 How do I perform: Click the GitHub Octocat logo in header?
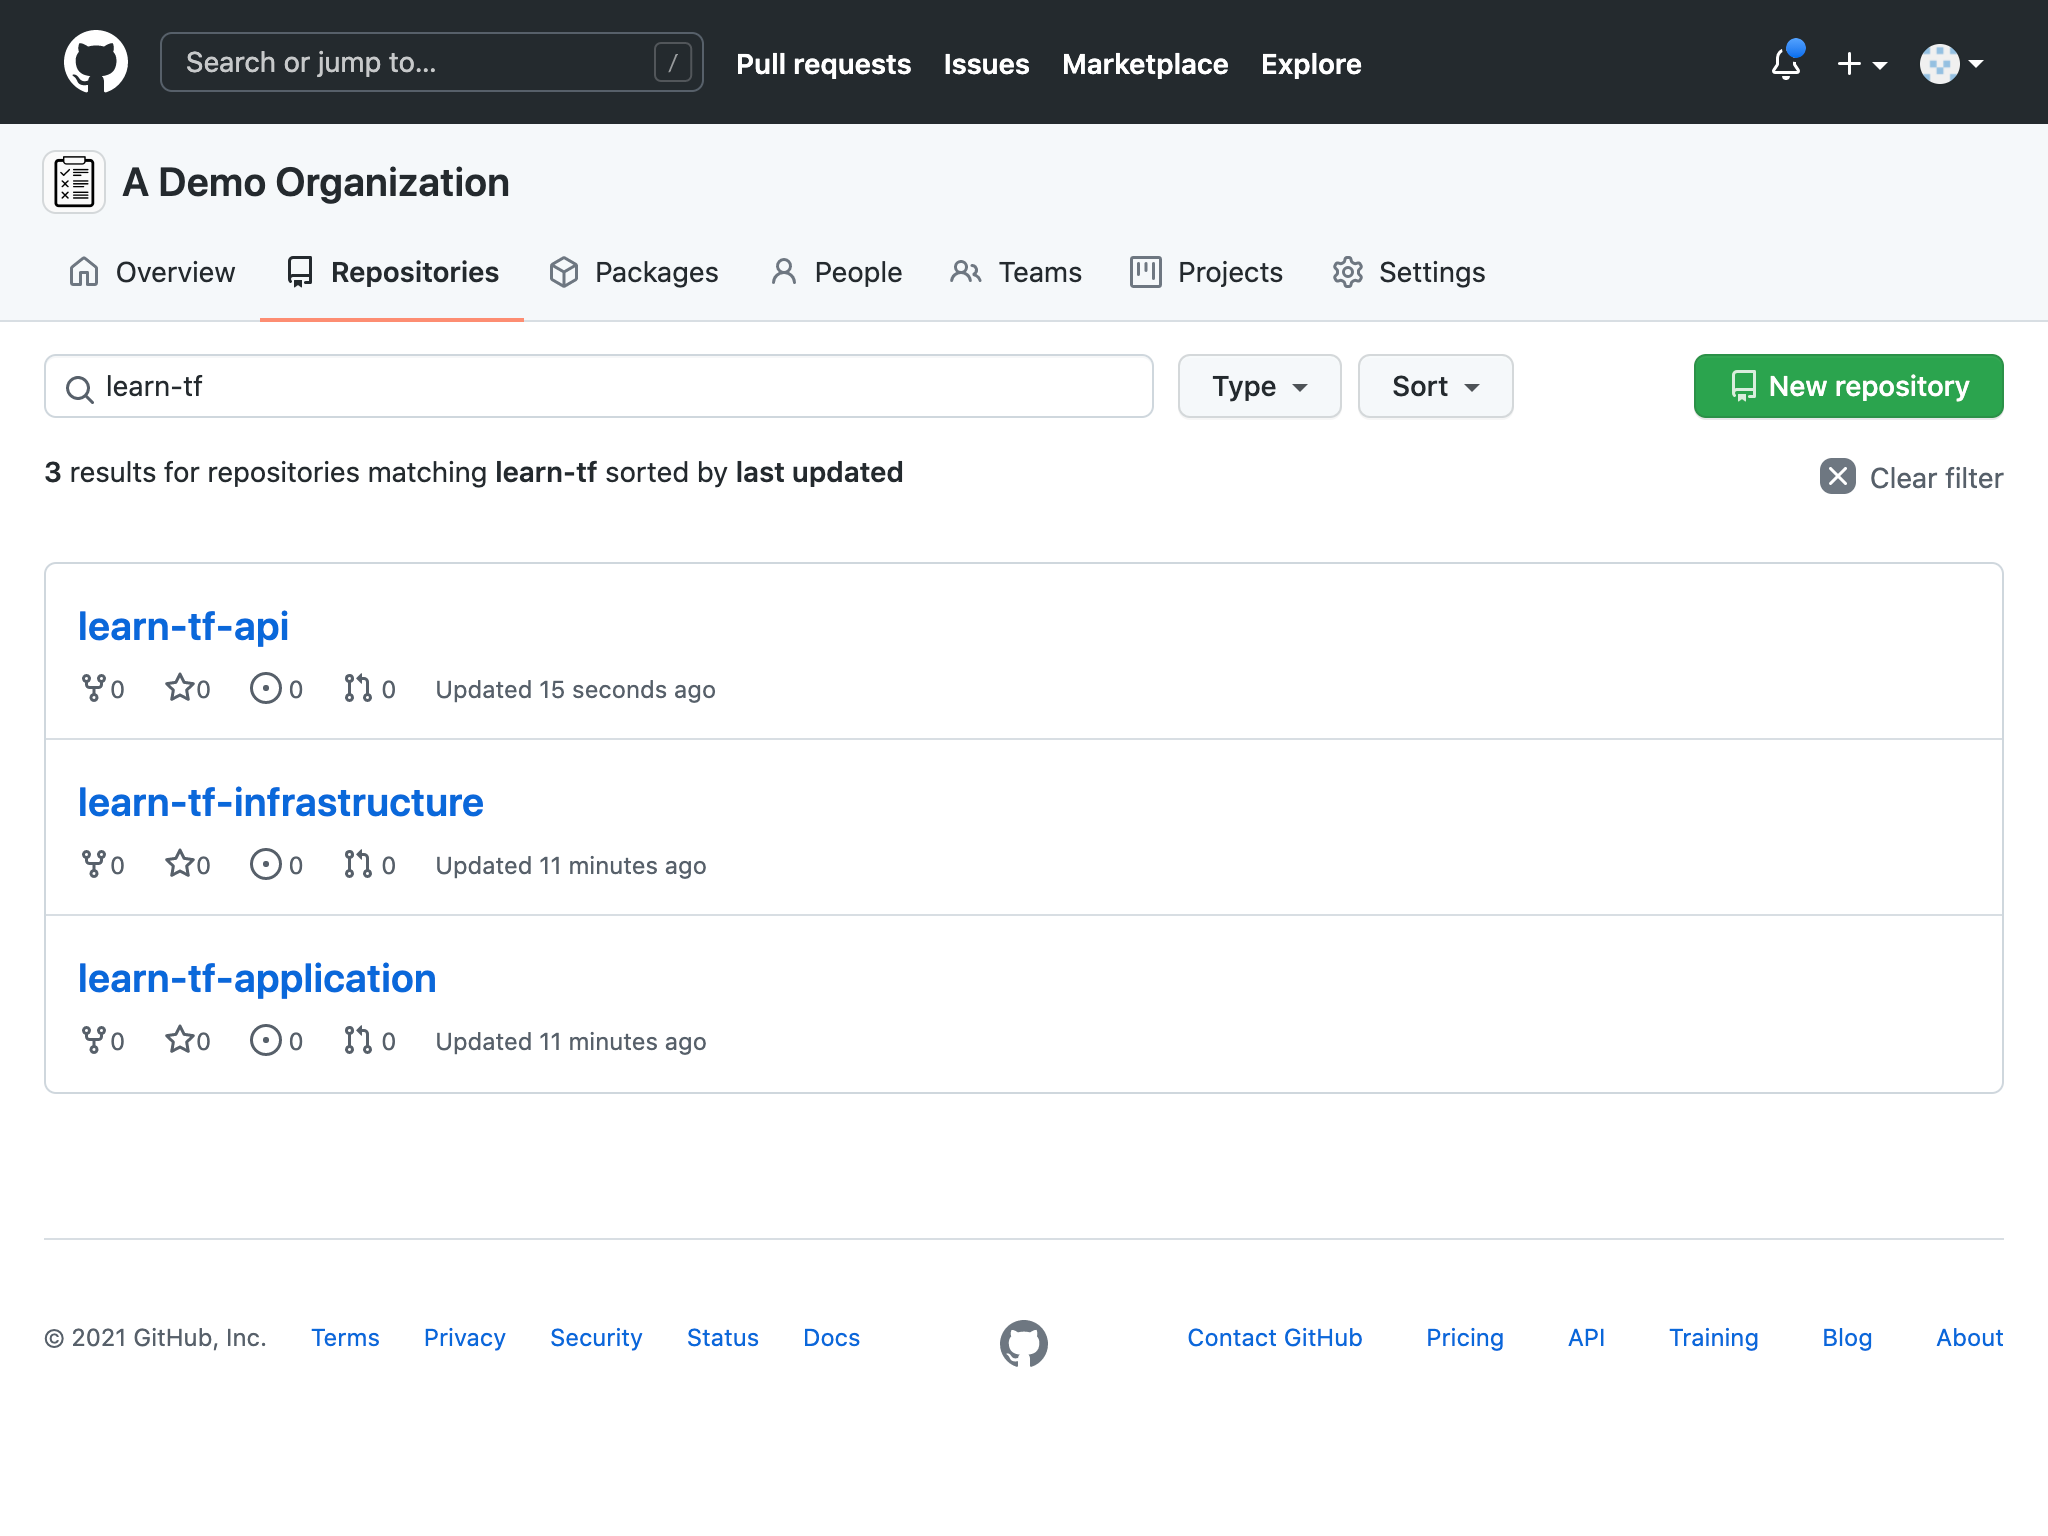pos(96,62)
